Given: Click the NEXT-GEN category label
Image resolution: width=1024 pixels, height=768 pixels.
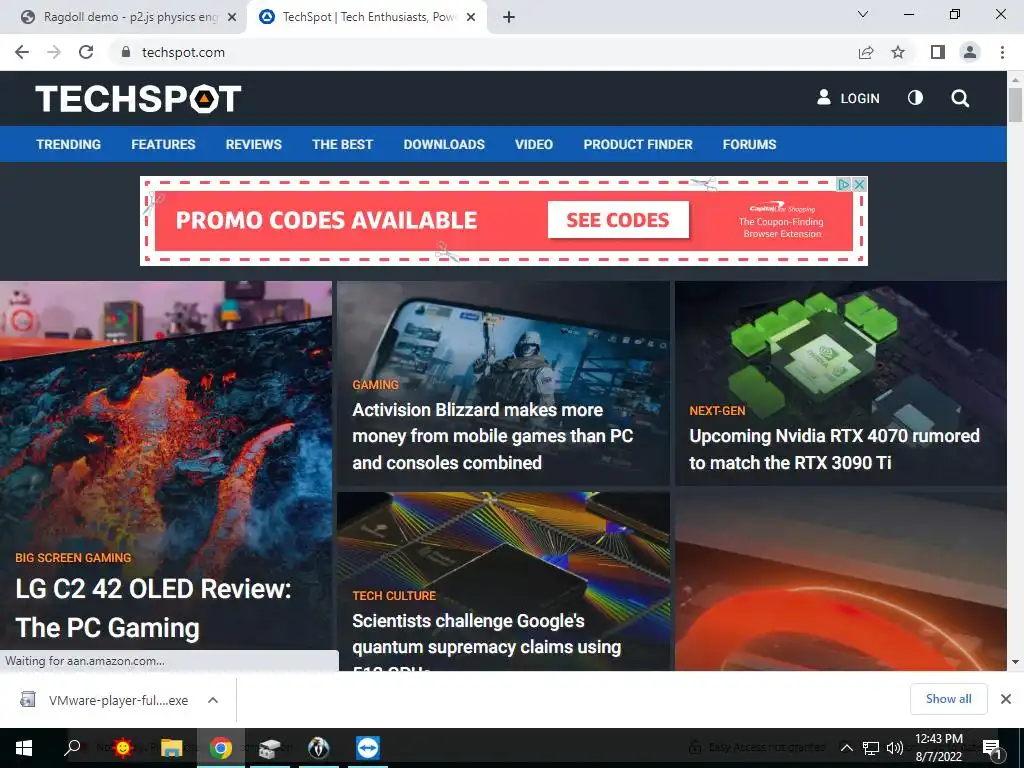Looking at the screenshot, I should pos(717,411).
